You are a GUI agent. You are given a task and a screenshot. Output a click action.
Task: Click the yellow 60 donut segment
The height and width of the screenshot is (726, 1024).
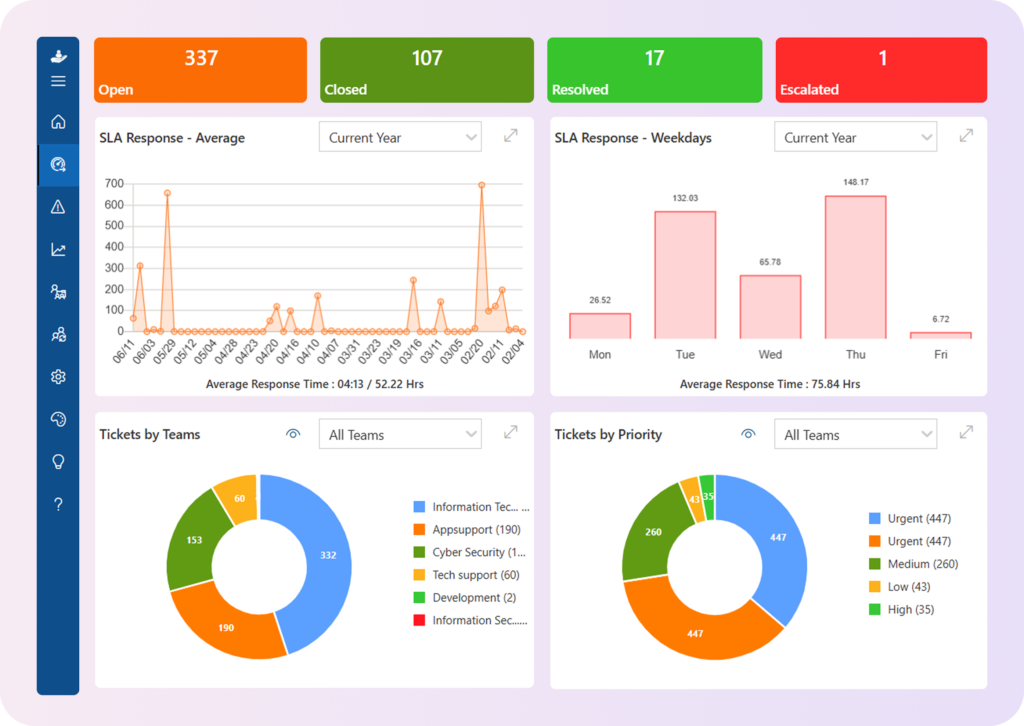(240, 498)
